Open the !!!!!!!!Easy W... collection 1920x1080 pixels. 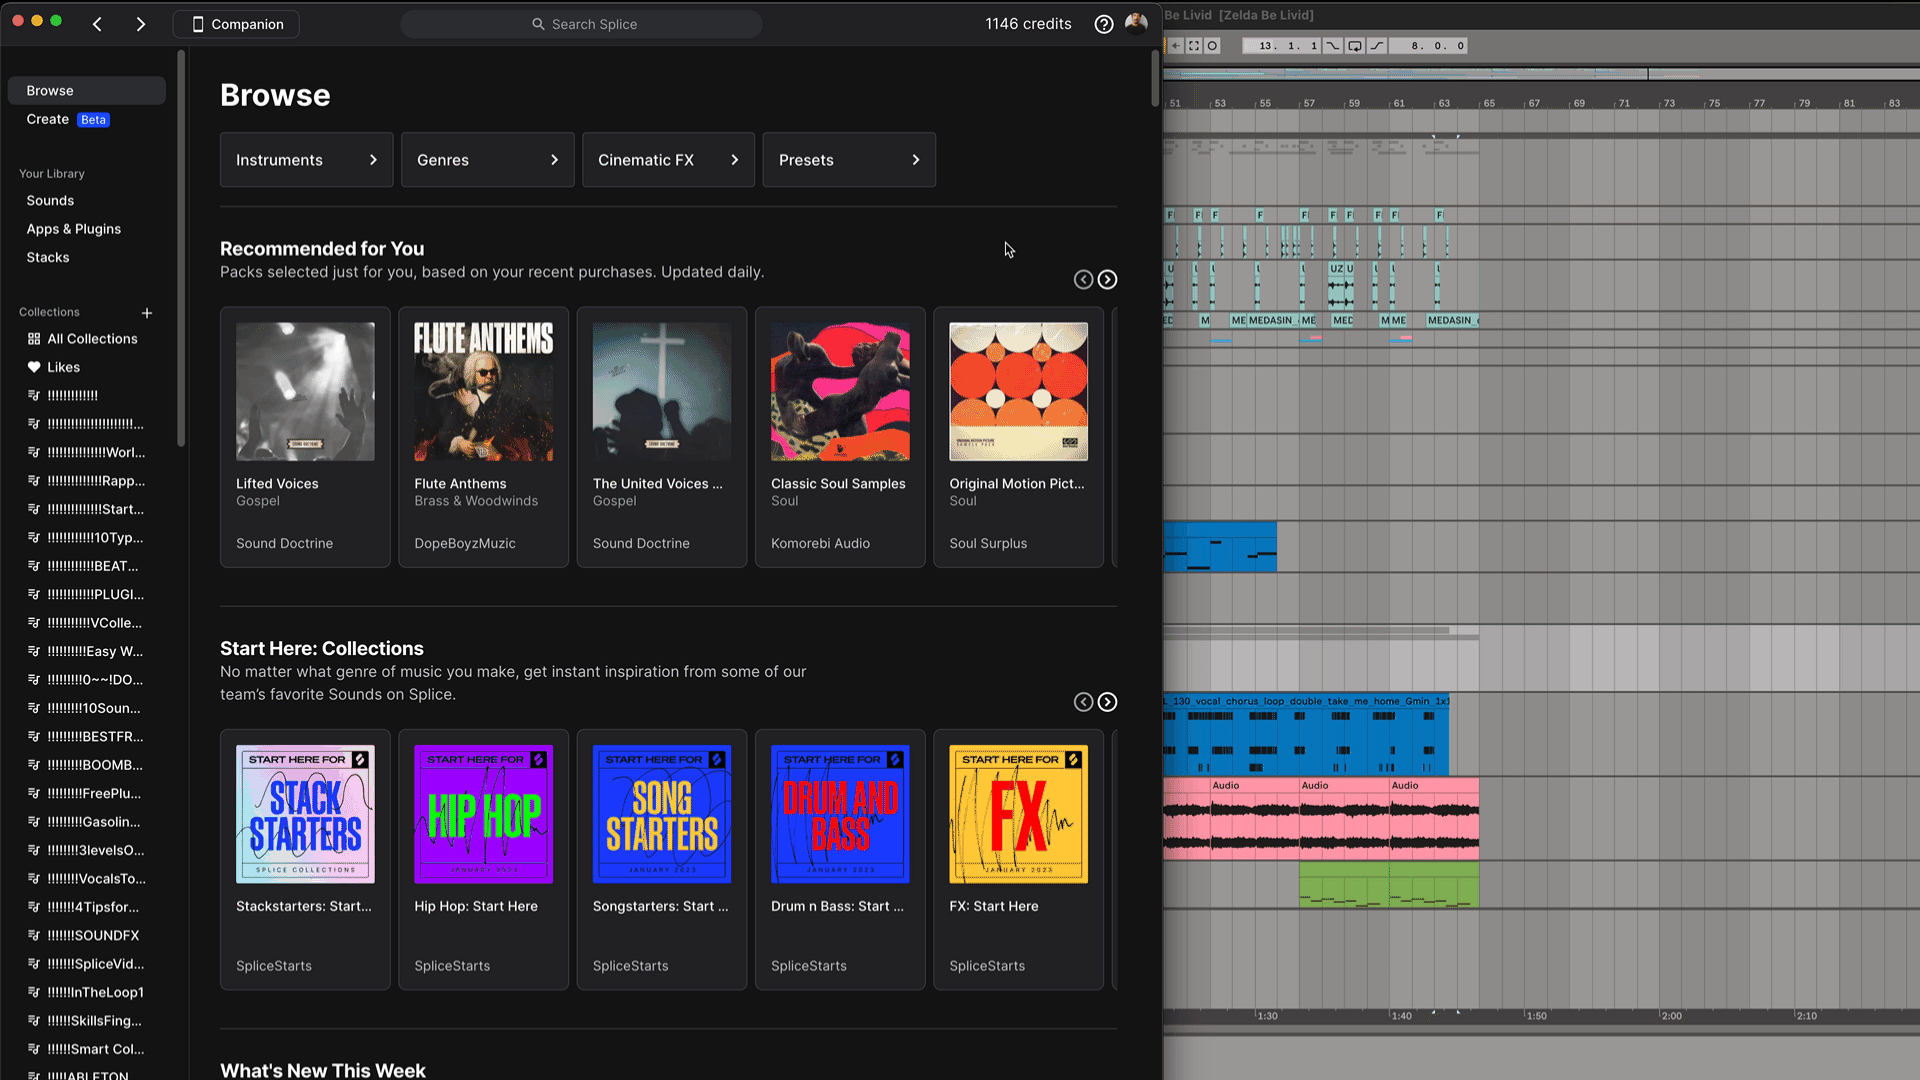click(x=85, y=651)
